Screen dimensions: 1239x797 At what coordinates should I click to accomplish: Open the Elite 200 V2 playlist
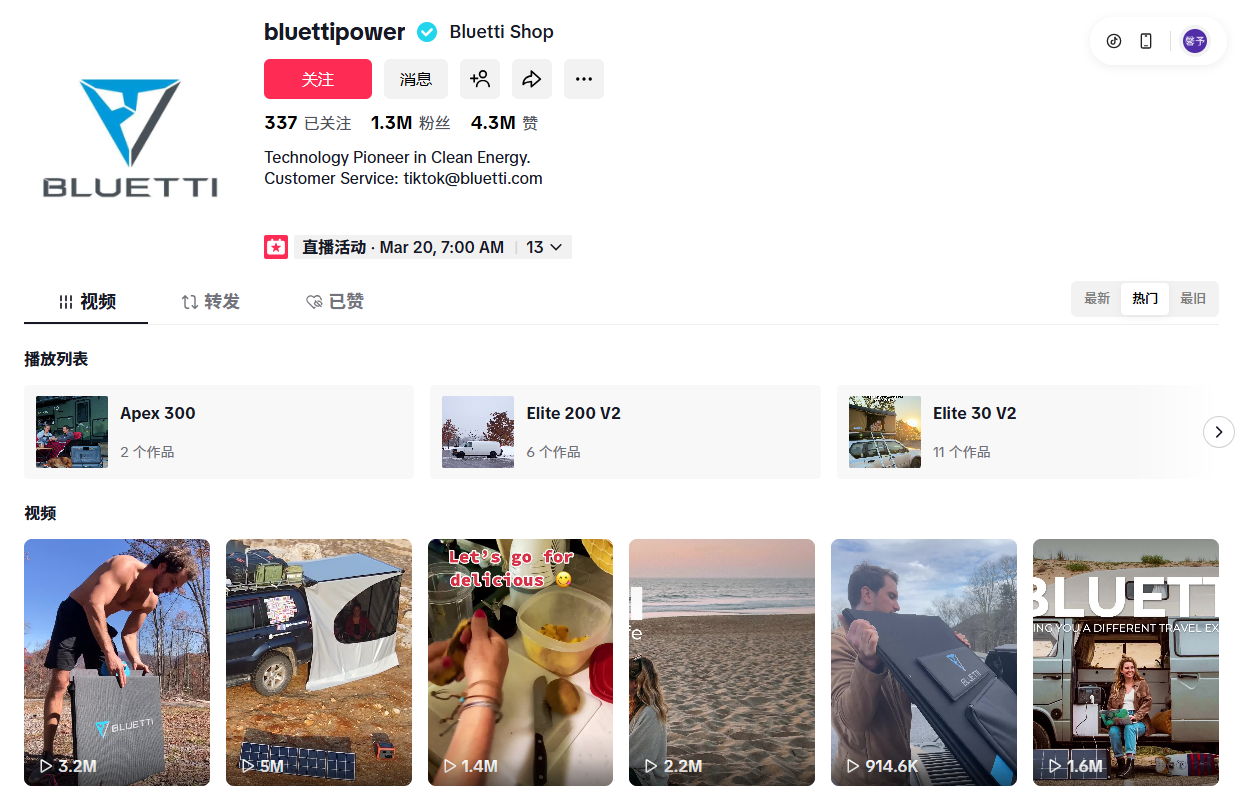625,432
